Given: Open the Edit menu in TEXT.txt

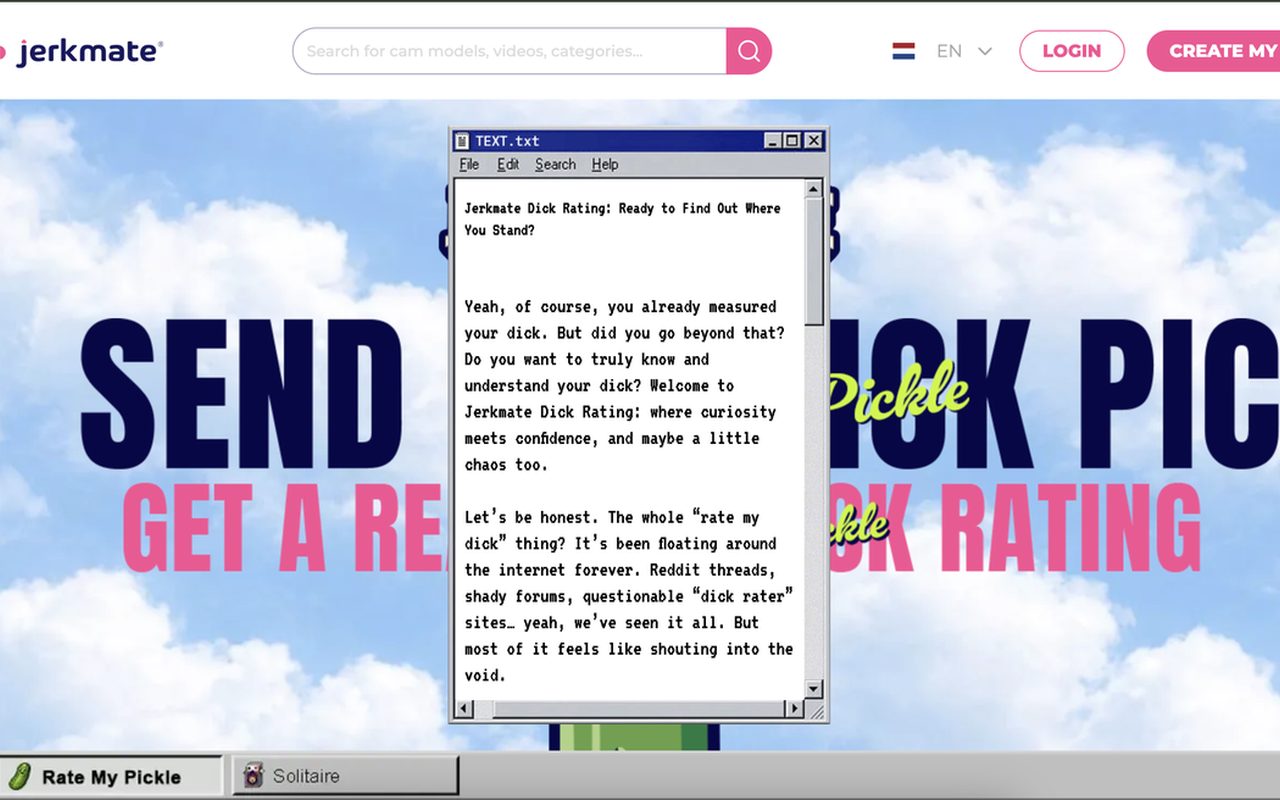Looking at the screenshot, I should (508, 164).
